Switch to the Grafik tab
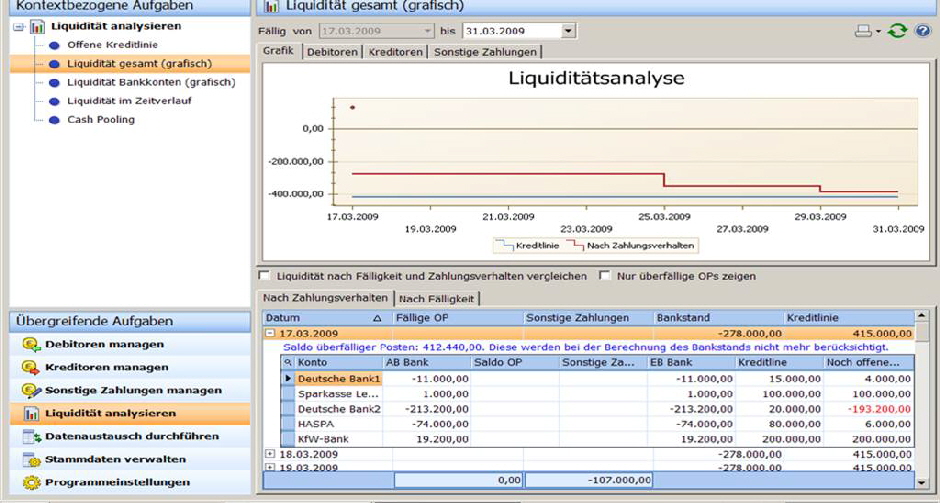The height and width of the screenshot is (503, 940). pos(279,51)
